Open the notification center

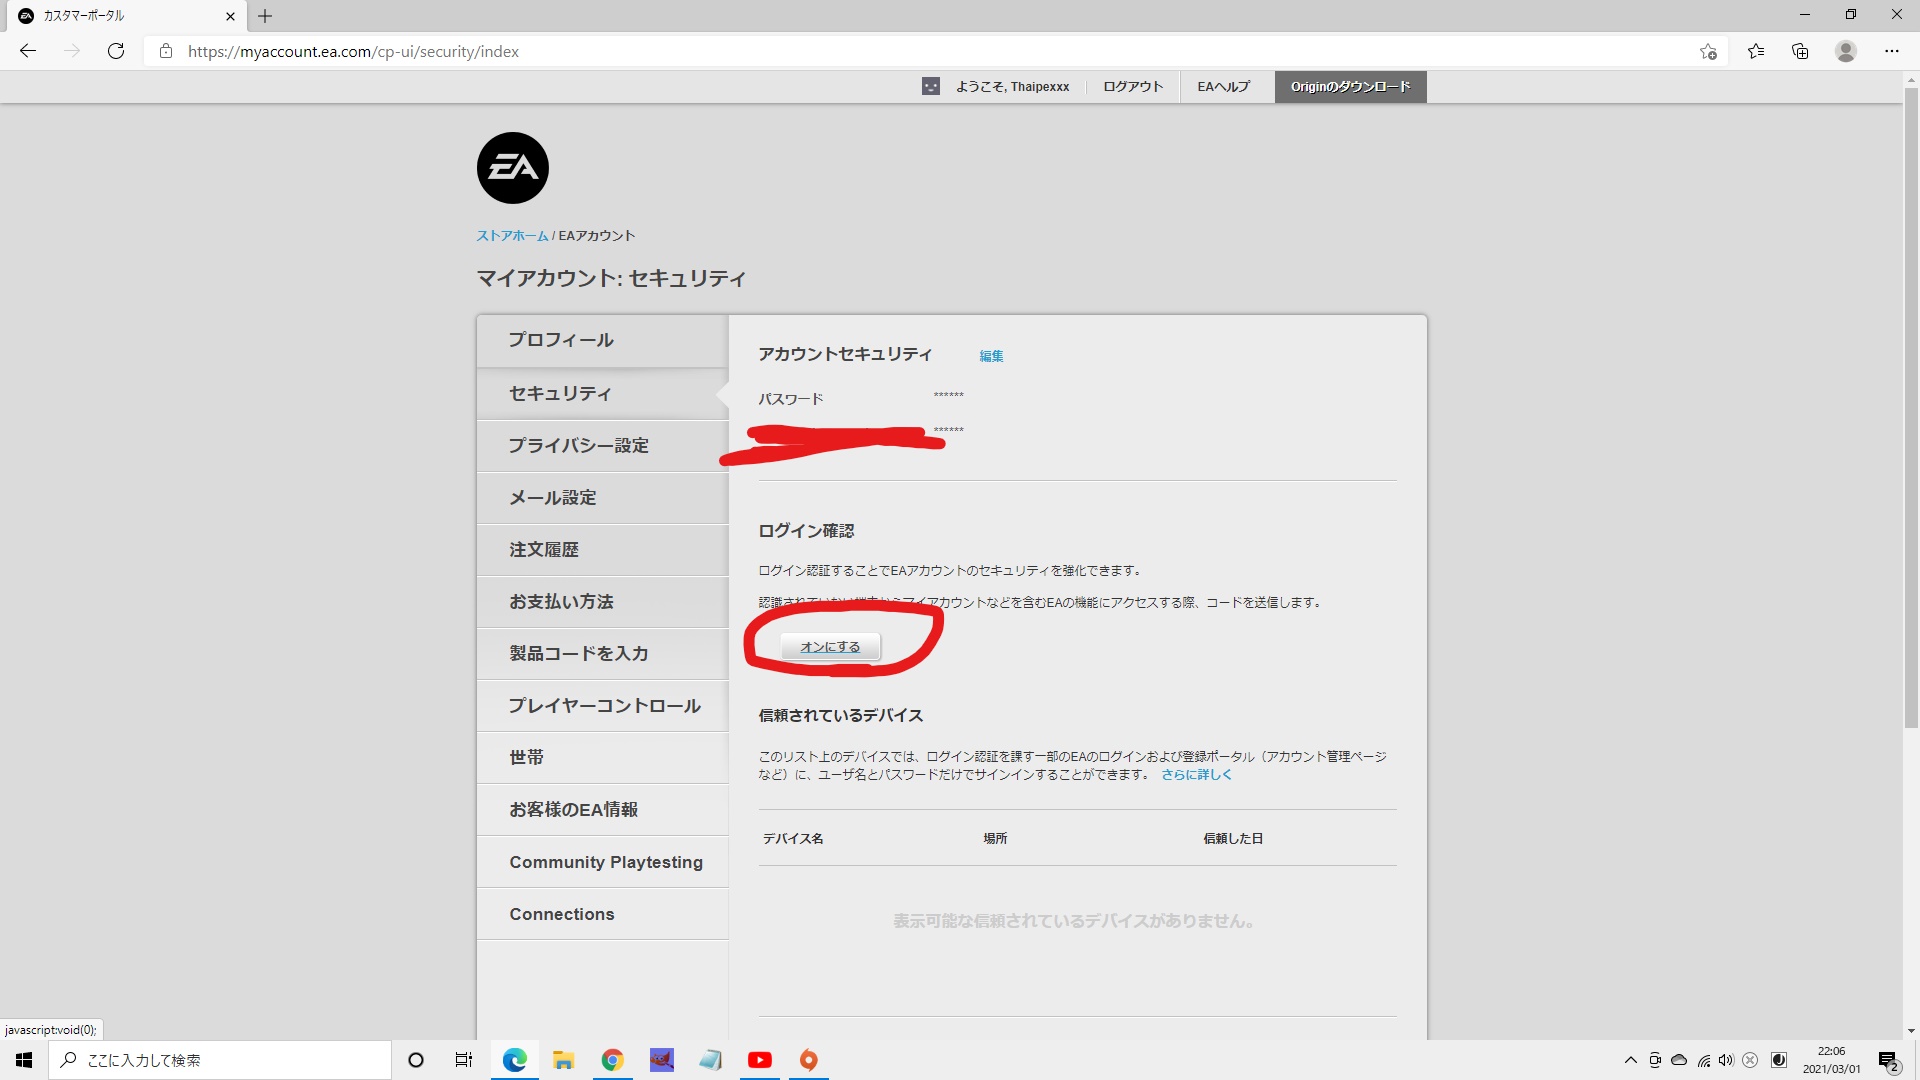[x=1888, y=1060]
